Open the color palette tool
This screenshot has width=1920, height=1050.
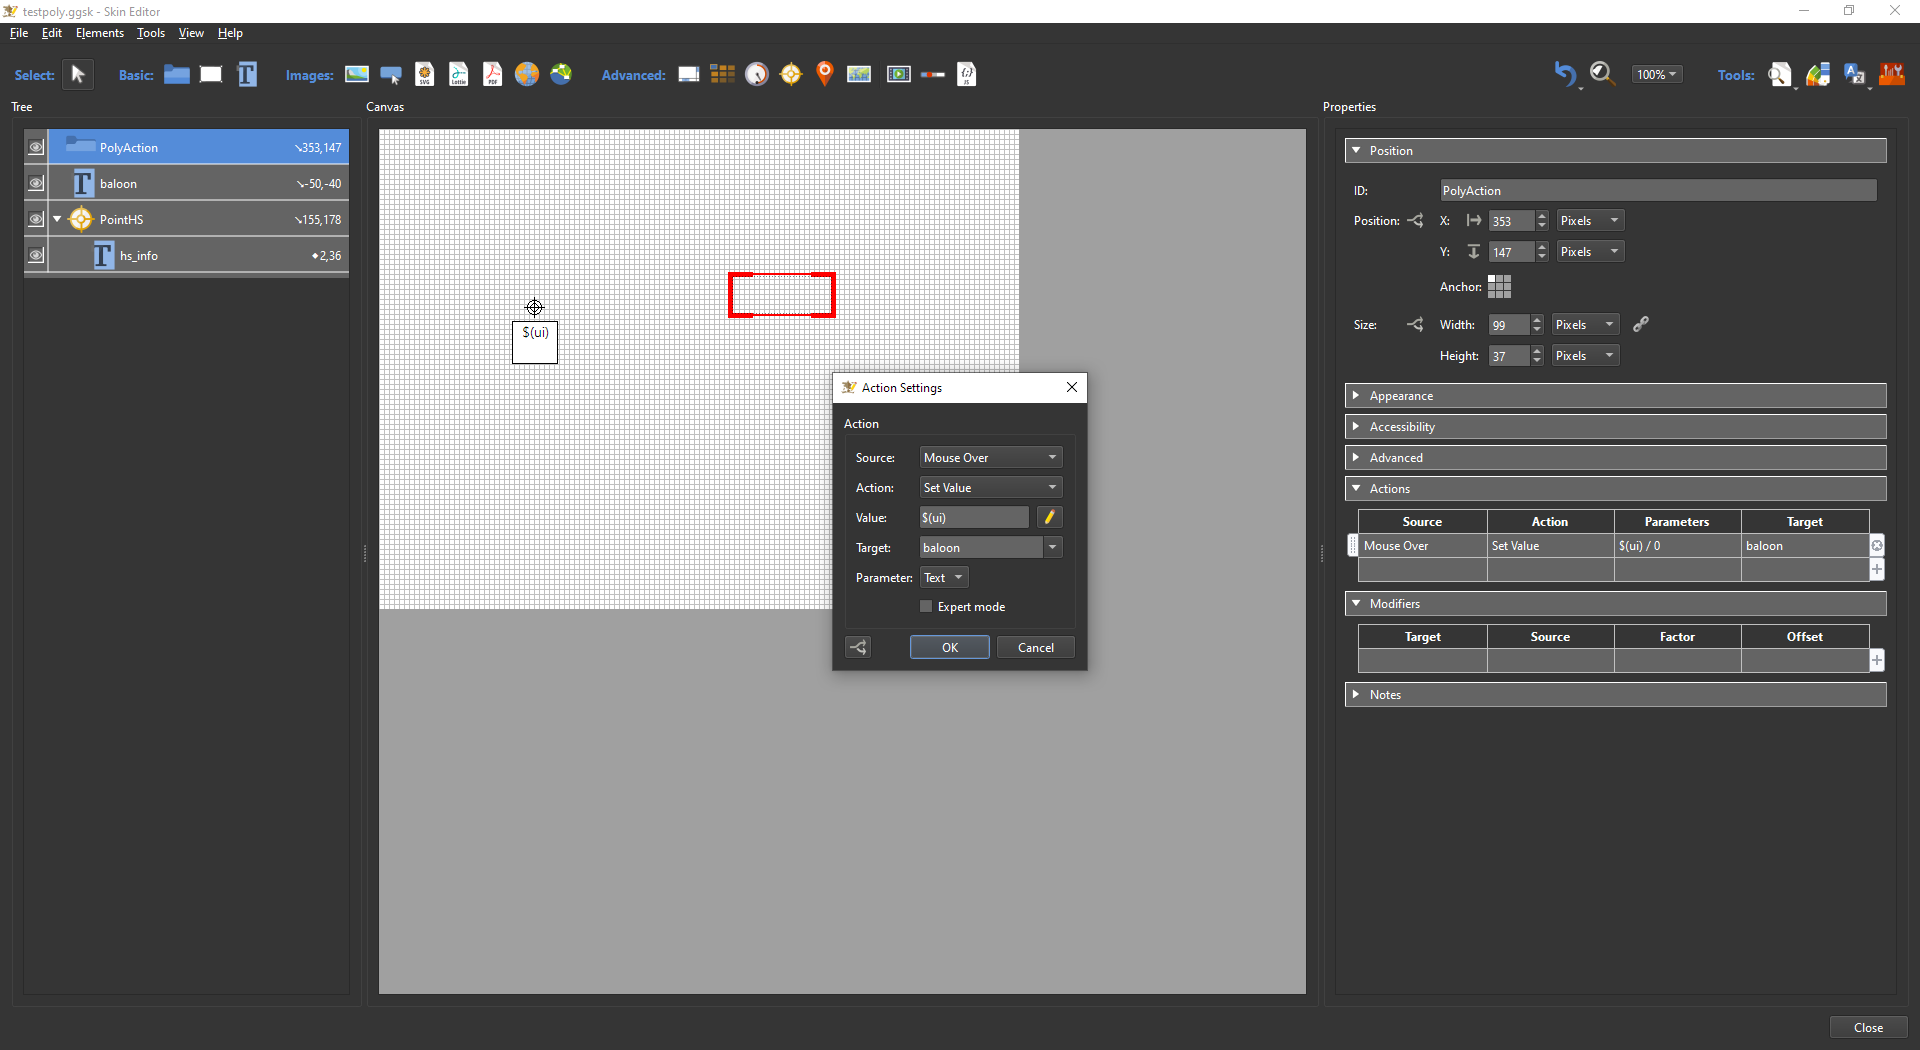click(x=1818, y=75)
